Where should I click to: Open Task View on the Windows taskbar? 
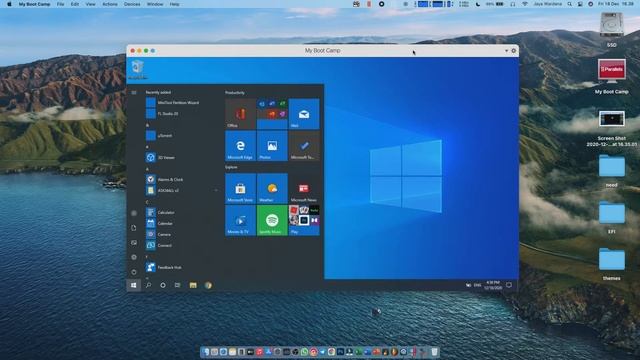(x=178, y=285)
